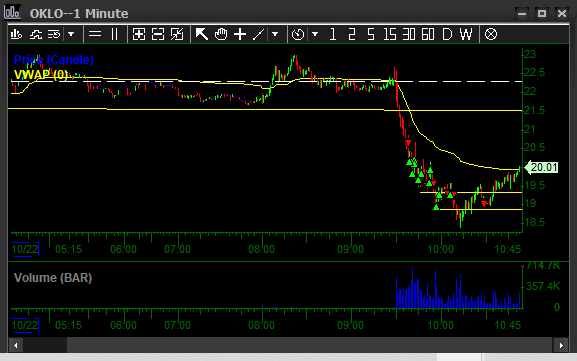Click the Volume (BAR) label

coord(53,278)
